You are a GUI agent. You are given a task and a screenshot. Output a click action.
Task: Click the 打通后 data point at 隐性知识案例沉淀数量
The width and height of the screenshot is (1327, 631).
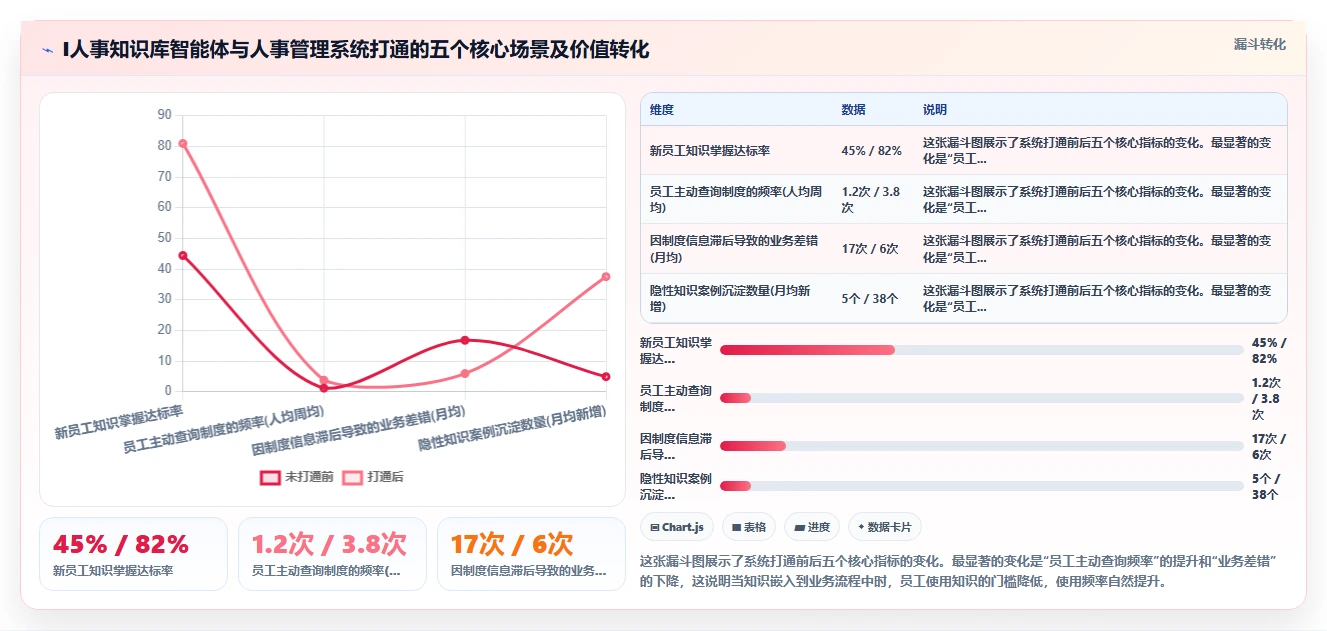point(606,276)
